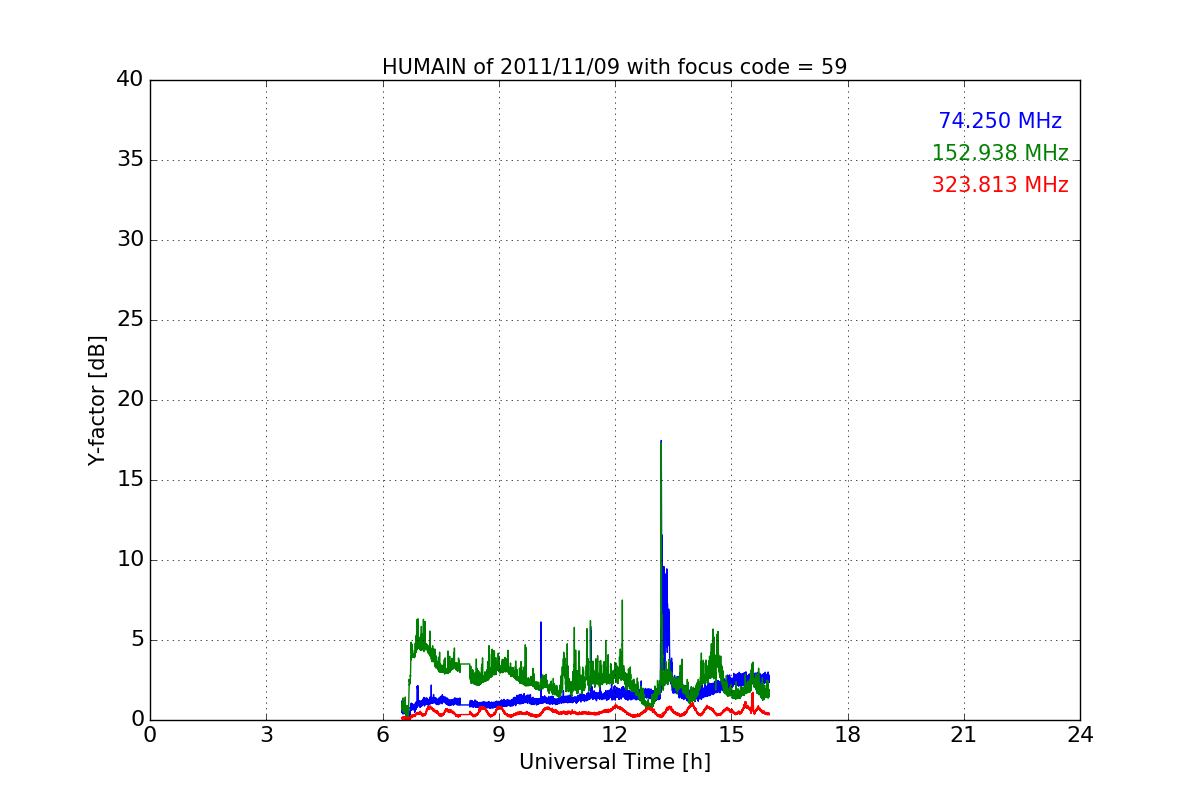Click x-axis tick label "6"
Image resolution: width=1200 pixels, height=800 pixels.
click(x=382, y=735)
